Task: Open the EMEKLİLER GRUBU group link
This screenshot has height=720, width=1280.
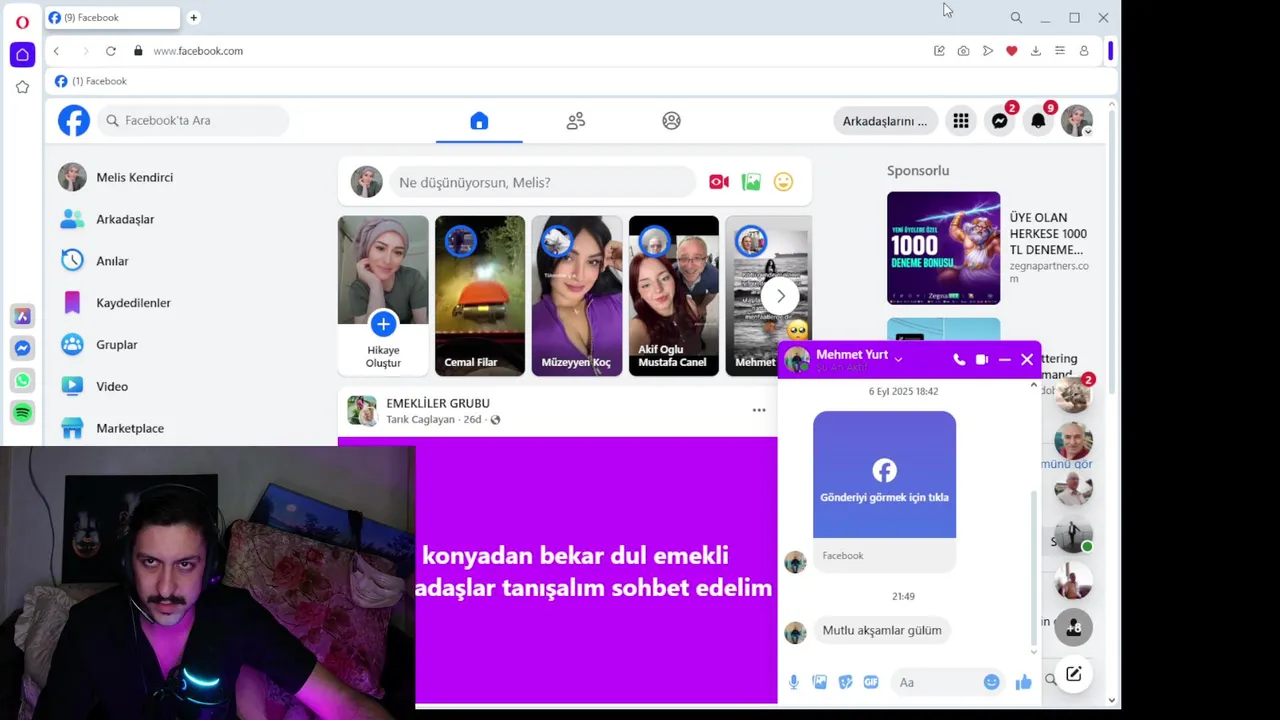Action: click(438, 403)
